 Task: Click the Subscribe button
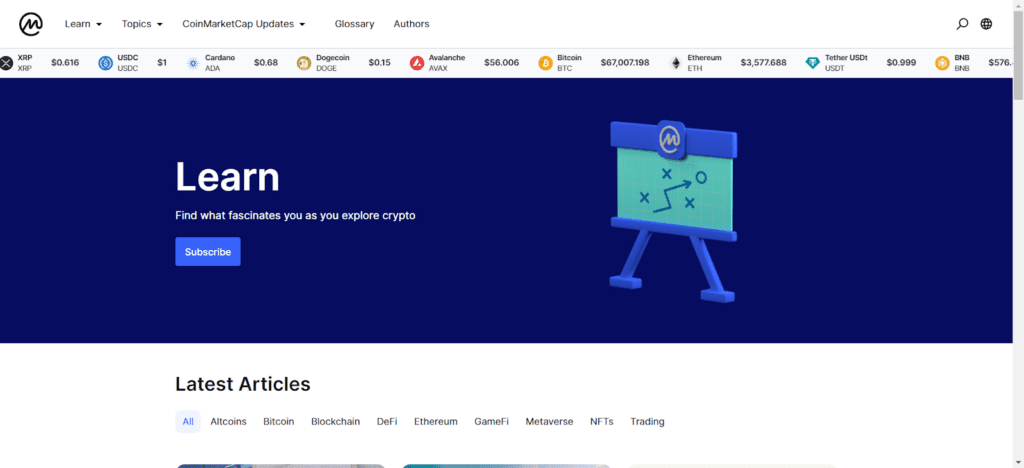208,252
